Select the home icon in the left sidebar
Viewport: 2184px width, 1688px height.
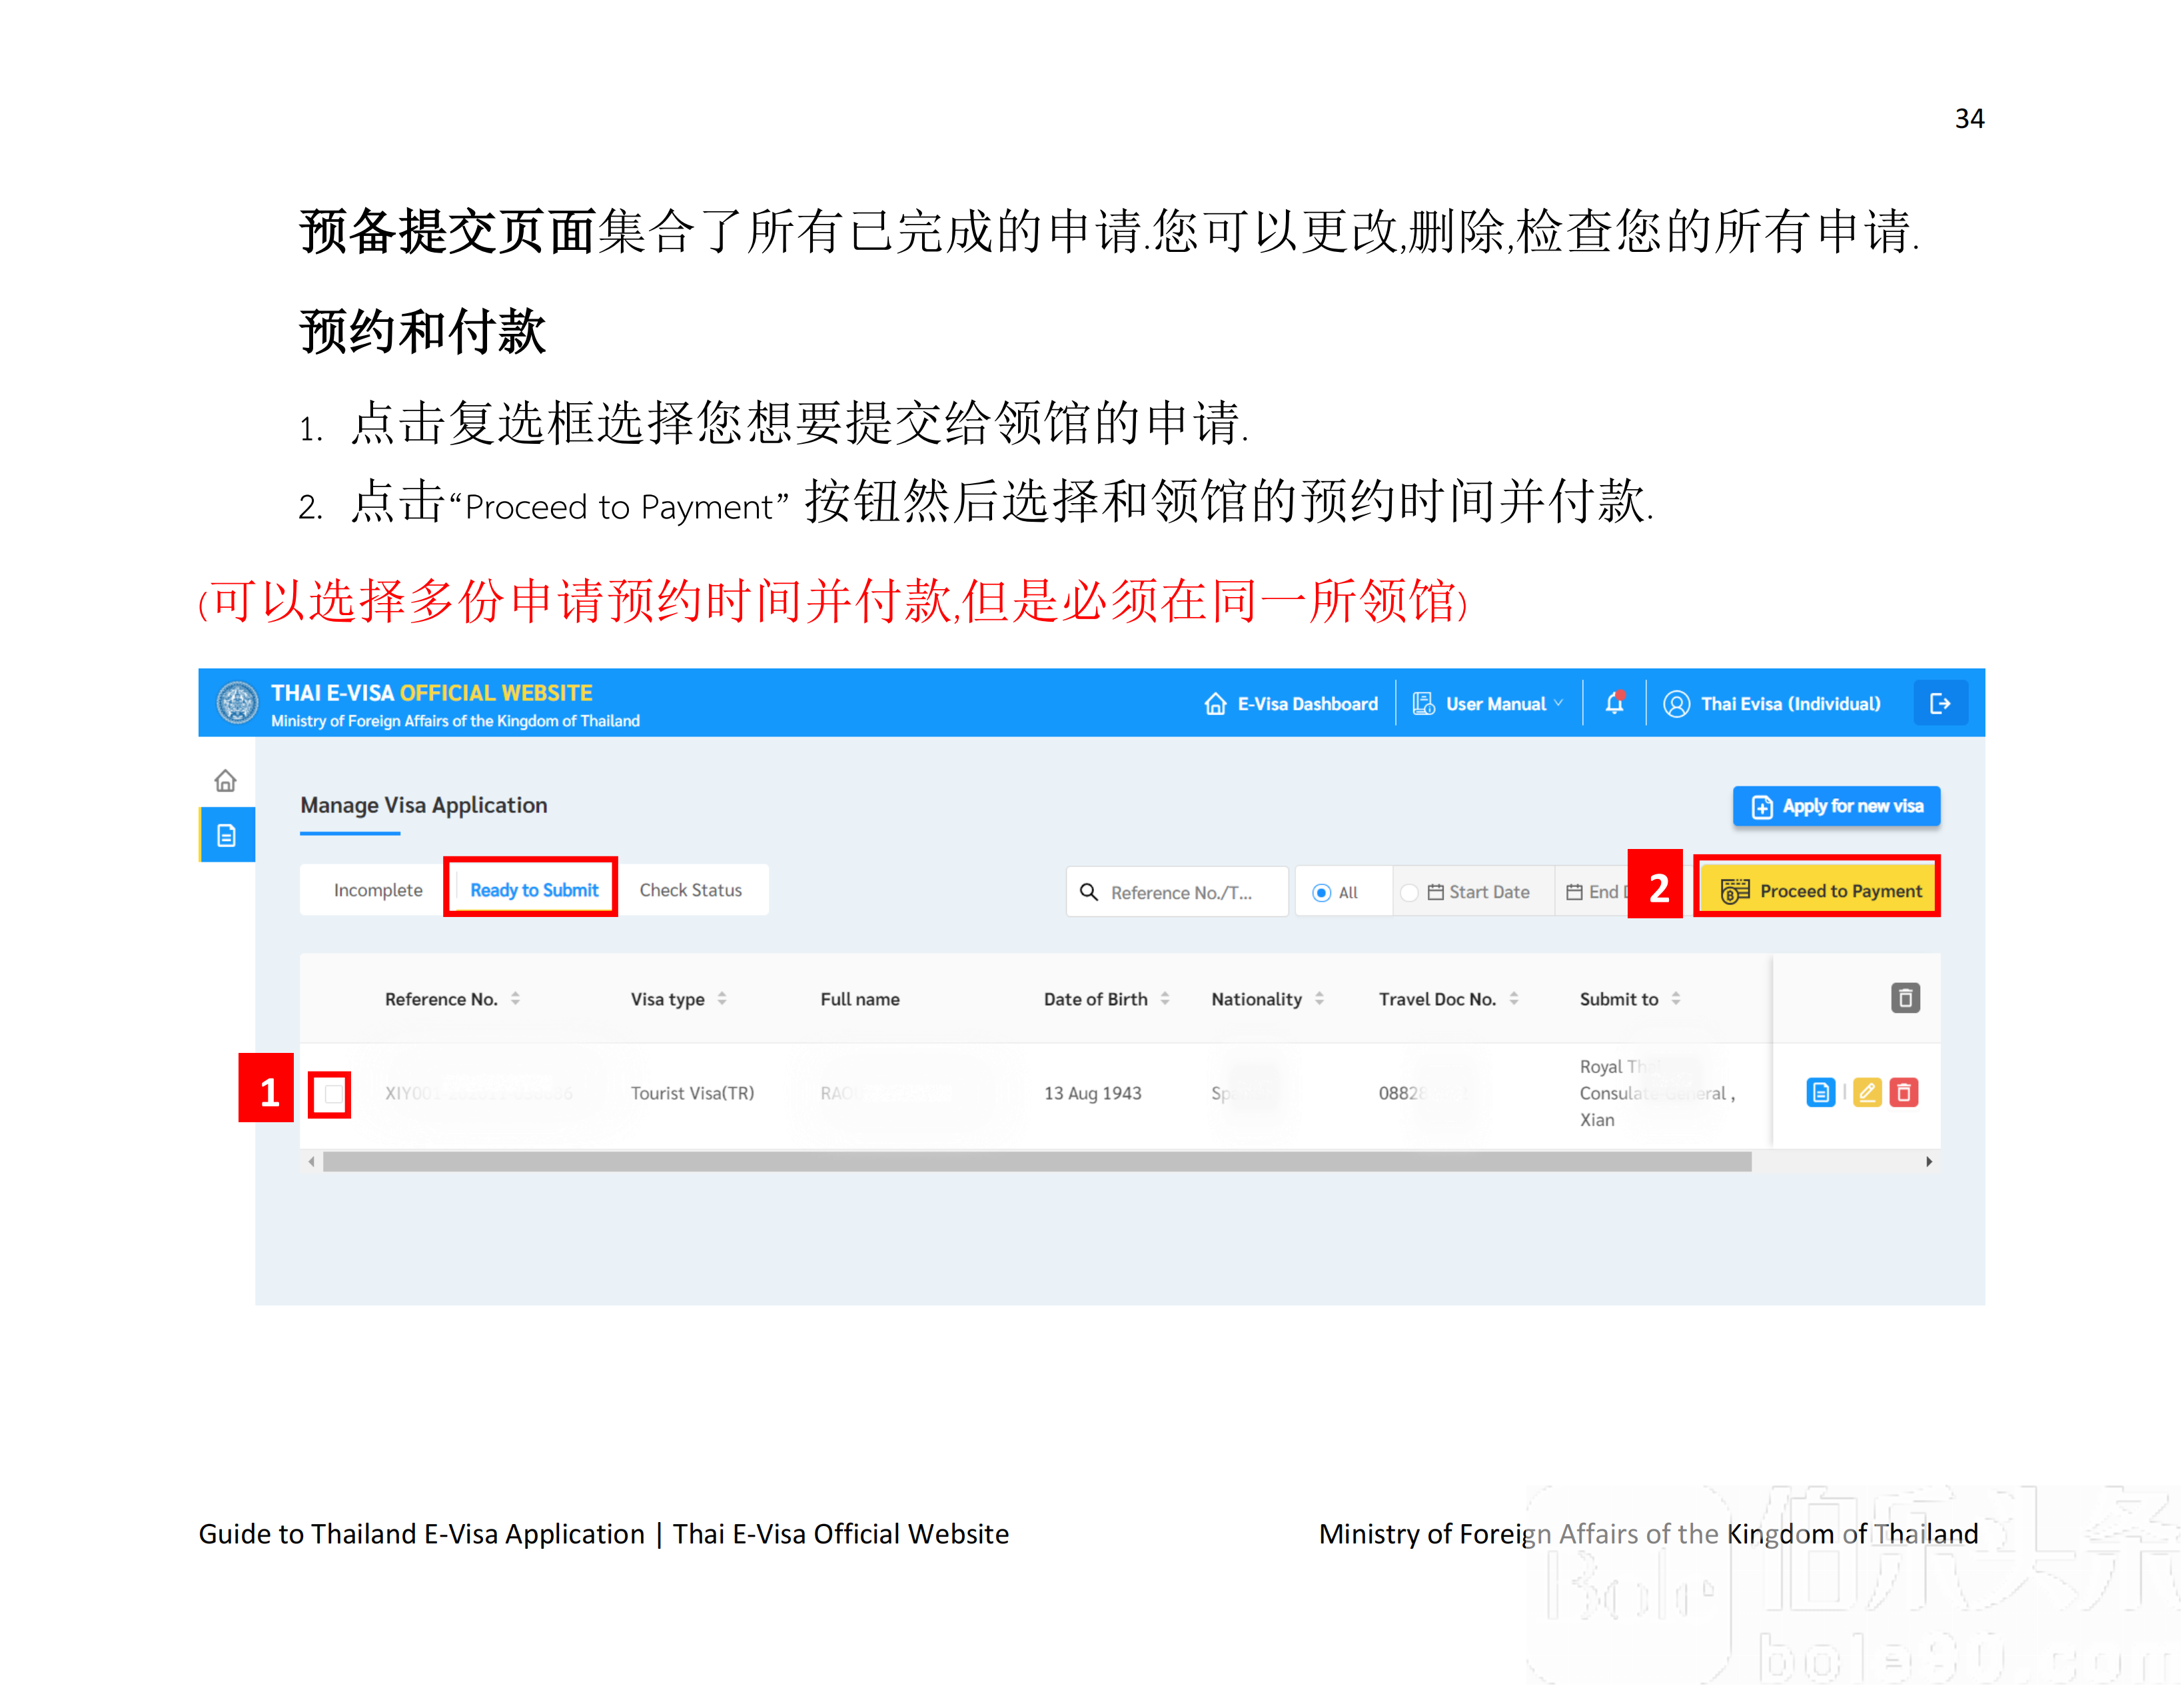click(x=226, y=781)
